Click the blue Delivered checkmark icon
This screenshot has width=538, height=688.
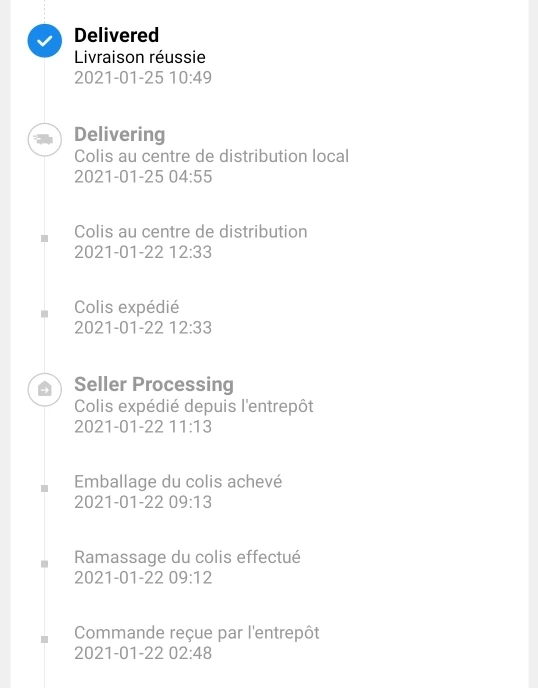pos(44,41)
